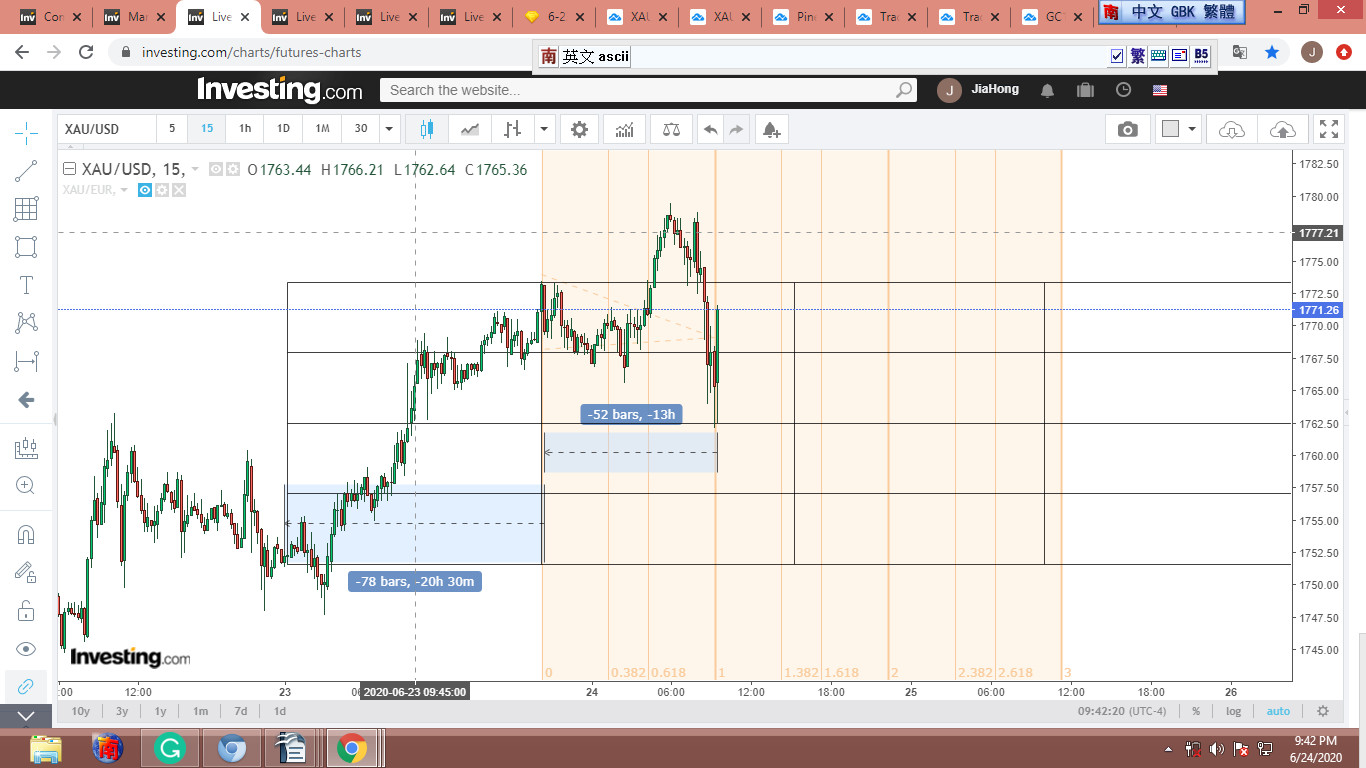The width and height of the screenshot is (1366, 768).
Task: Create a price alert with bell-plus
Action: 771,129
